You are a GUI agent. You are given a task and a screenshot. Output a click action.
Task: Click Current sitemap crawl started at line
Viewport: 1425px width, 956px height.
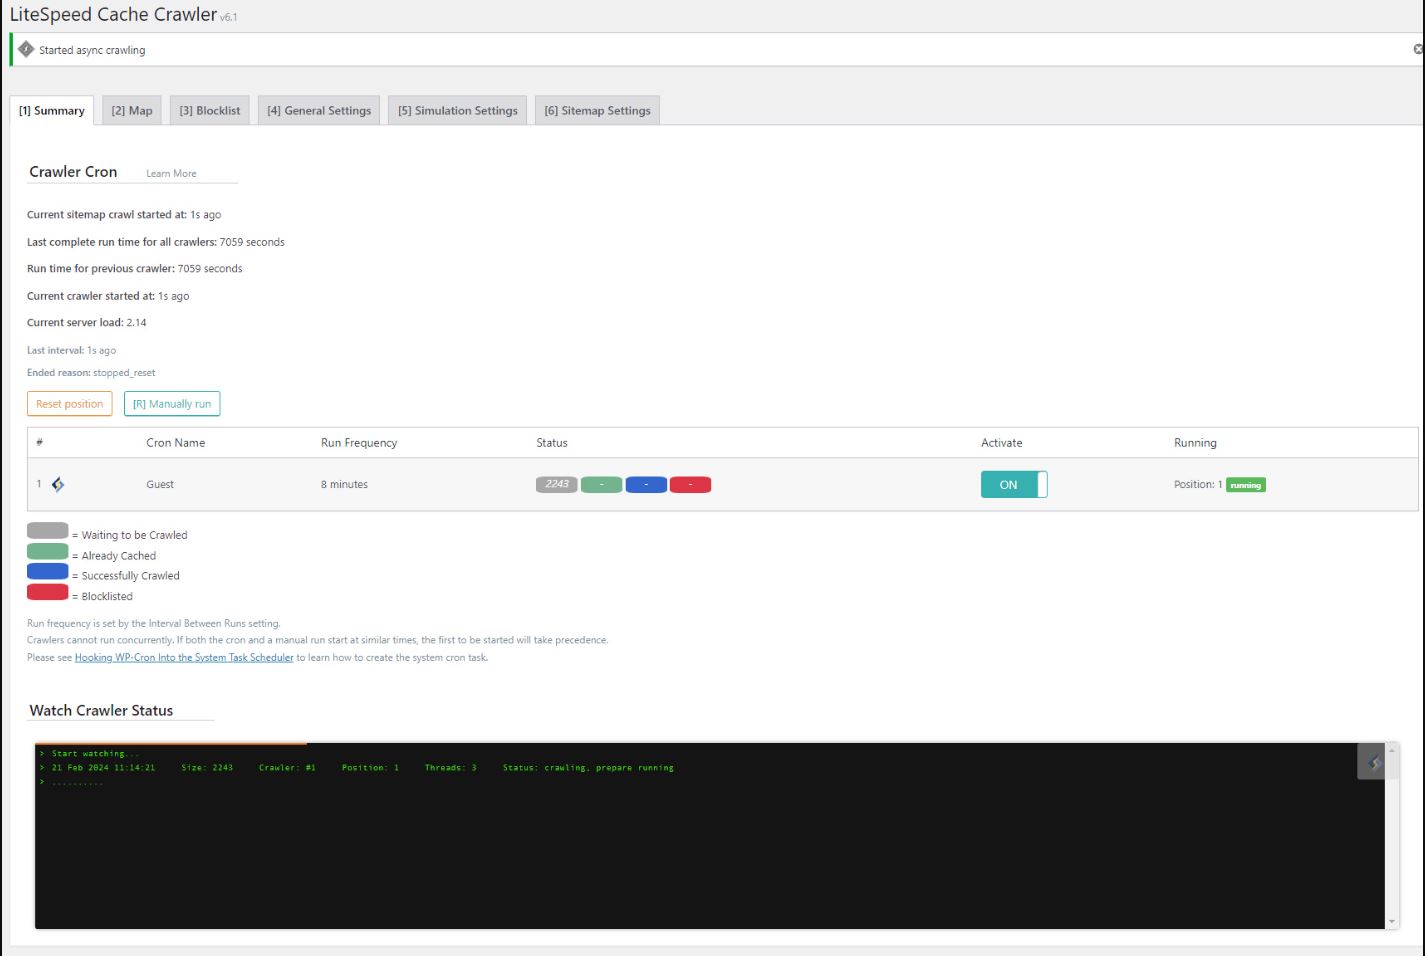(x=124, y=215)
